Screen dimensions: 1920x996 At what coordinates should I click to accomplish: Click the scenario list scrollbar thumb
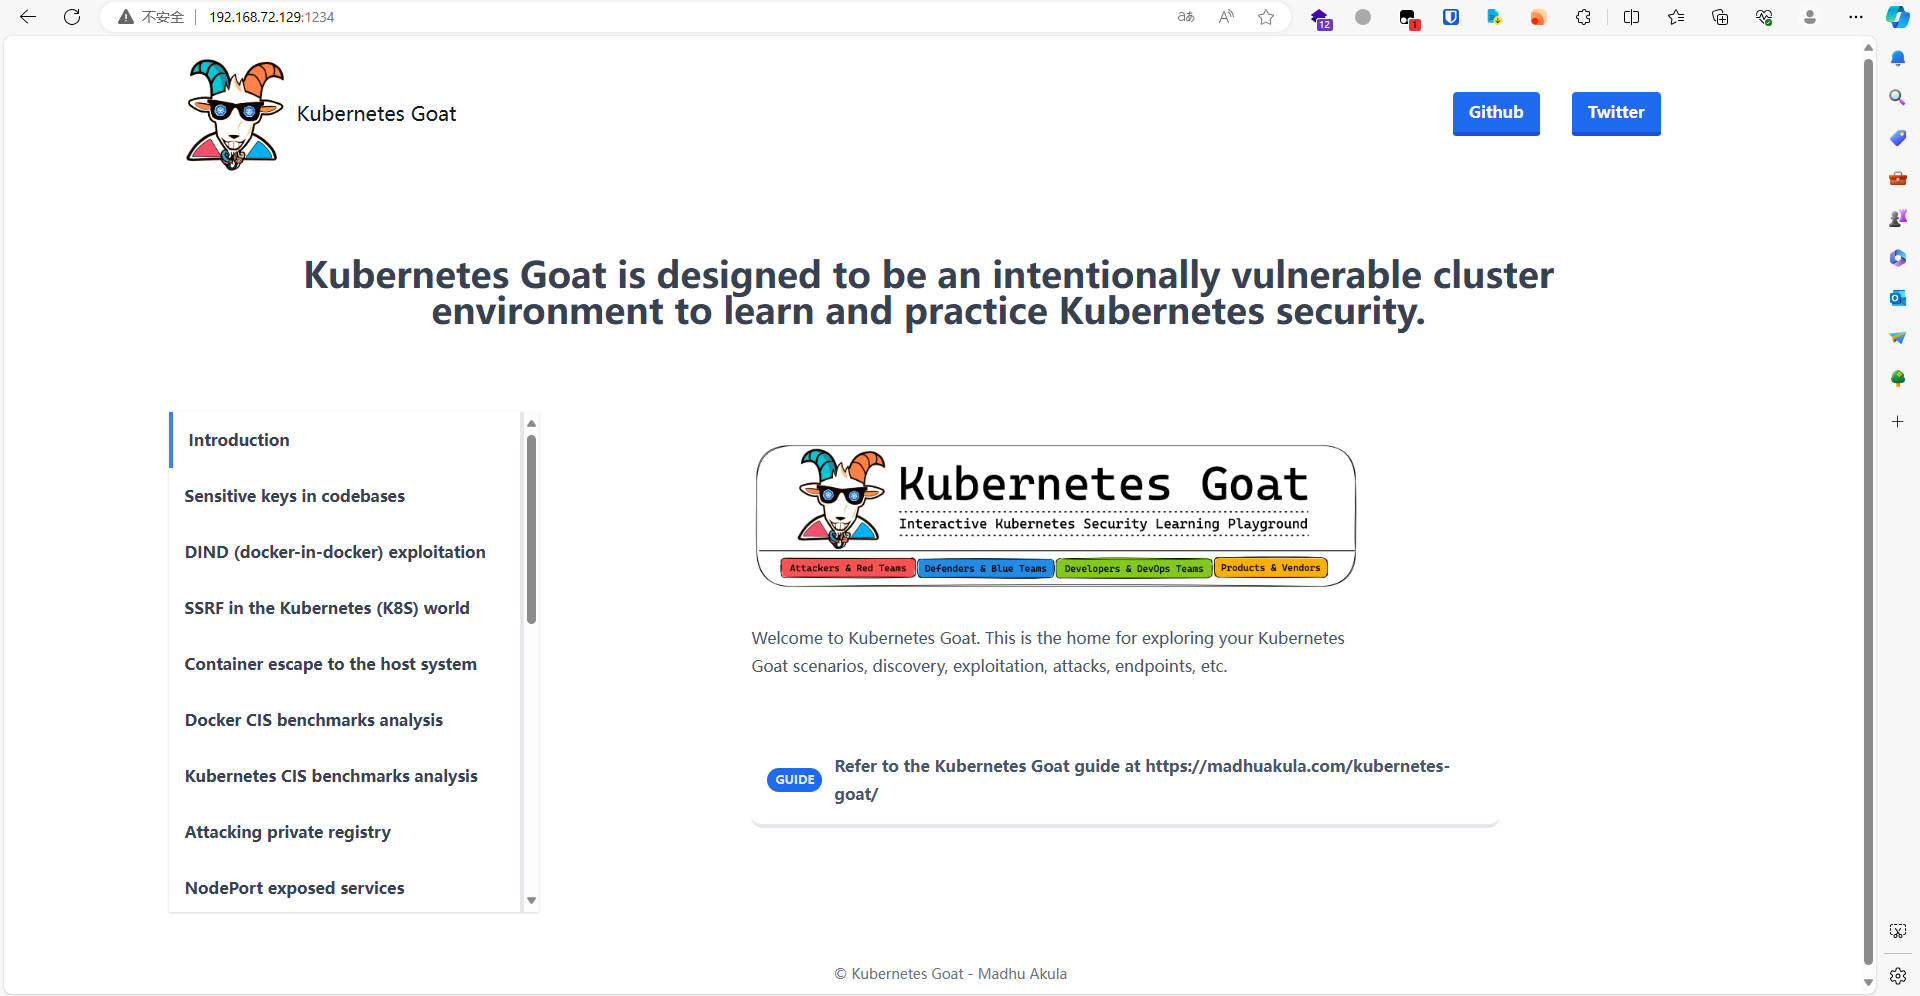pos(531,529)
